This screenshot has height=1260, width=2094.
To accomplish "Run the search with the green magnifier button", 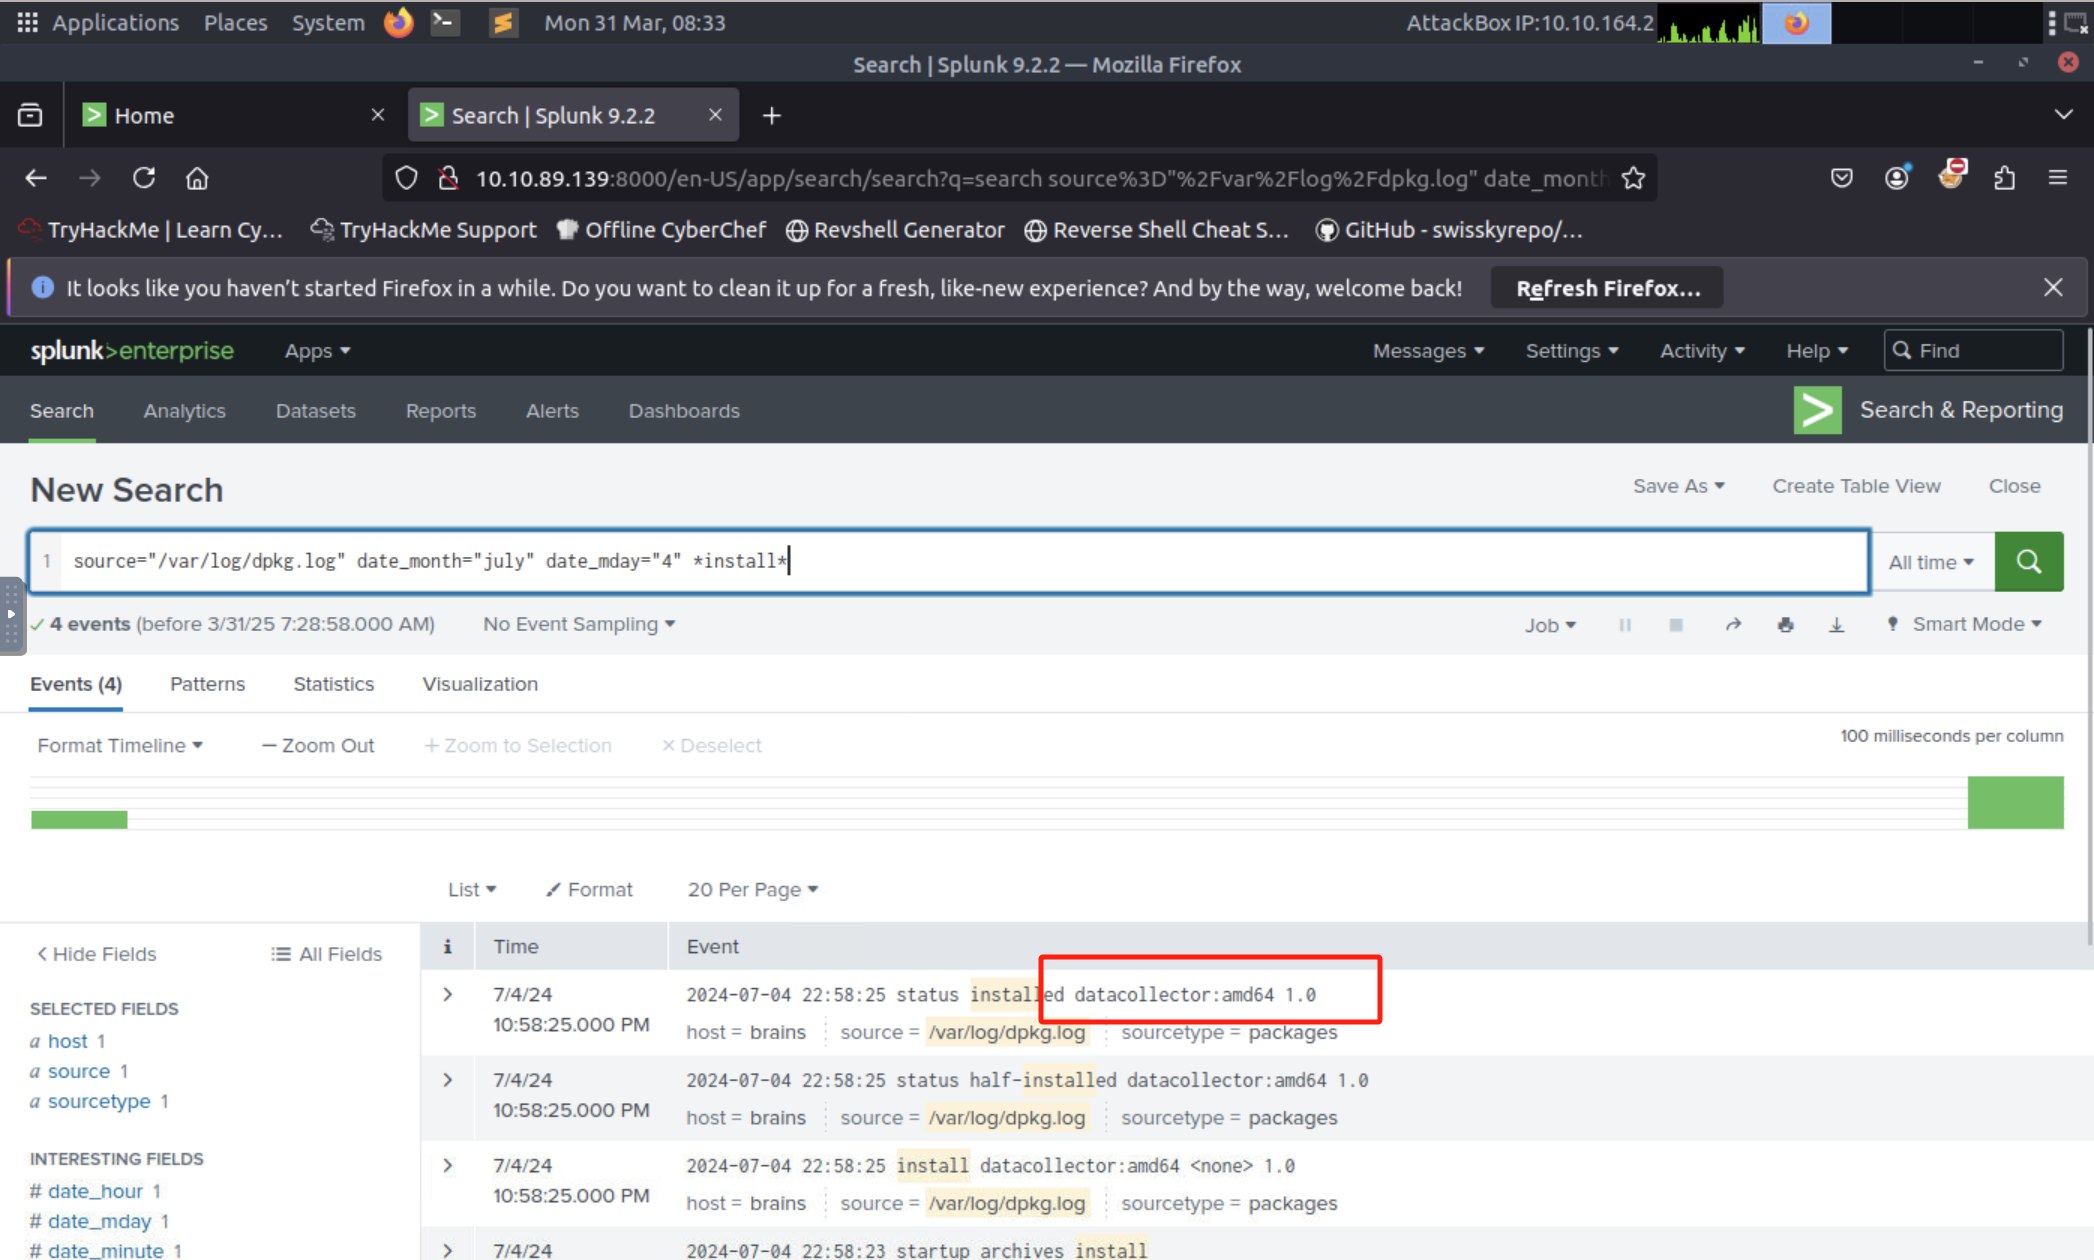I will (x=2028, y=561).
